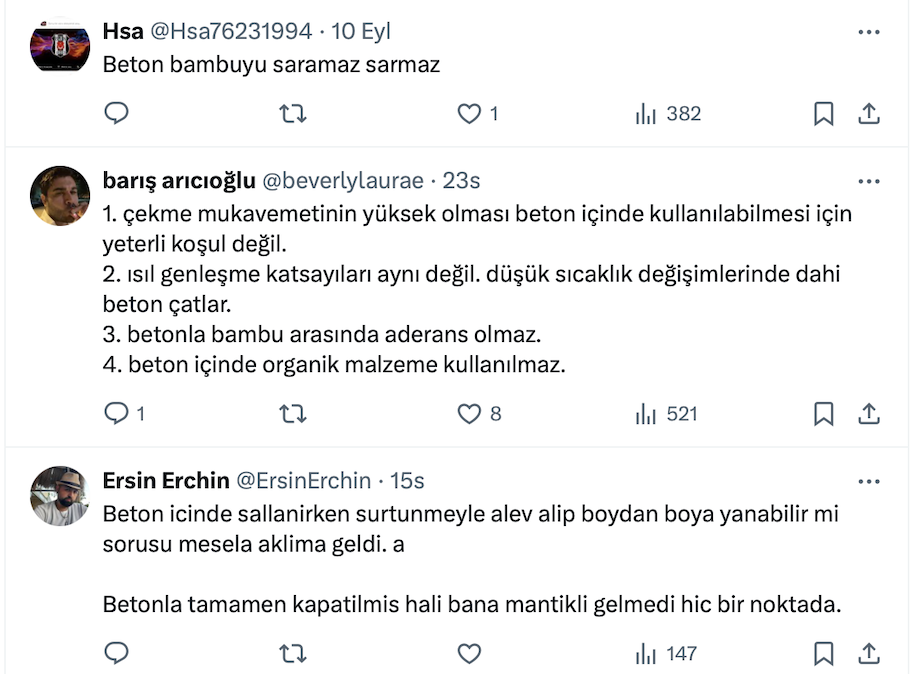Open more menu on barış arıcıoğlu's tweet
The width and height of the screenshot is (914, 674).
click(x=869, y=181)
